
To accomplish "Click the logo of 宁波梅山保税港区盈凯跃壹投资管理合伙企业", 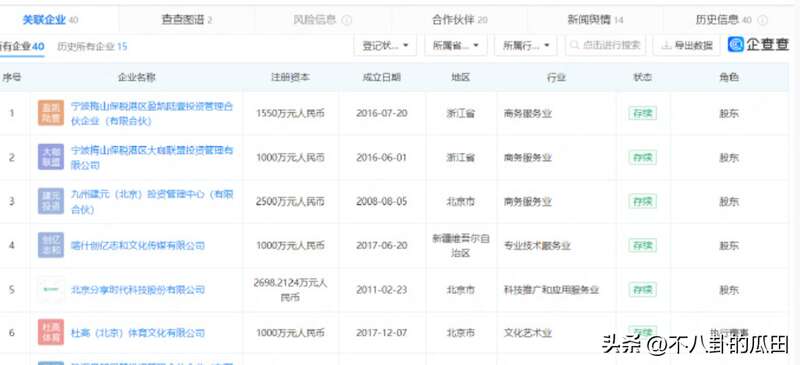I will point(51,113).
